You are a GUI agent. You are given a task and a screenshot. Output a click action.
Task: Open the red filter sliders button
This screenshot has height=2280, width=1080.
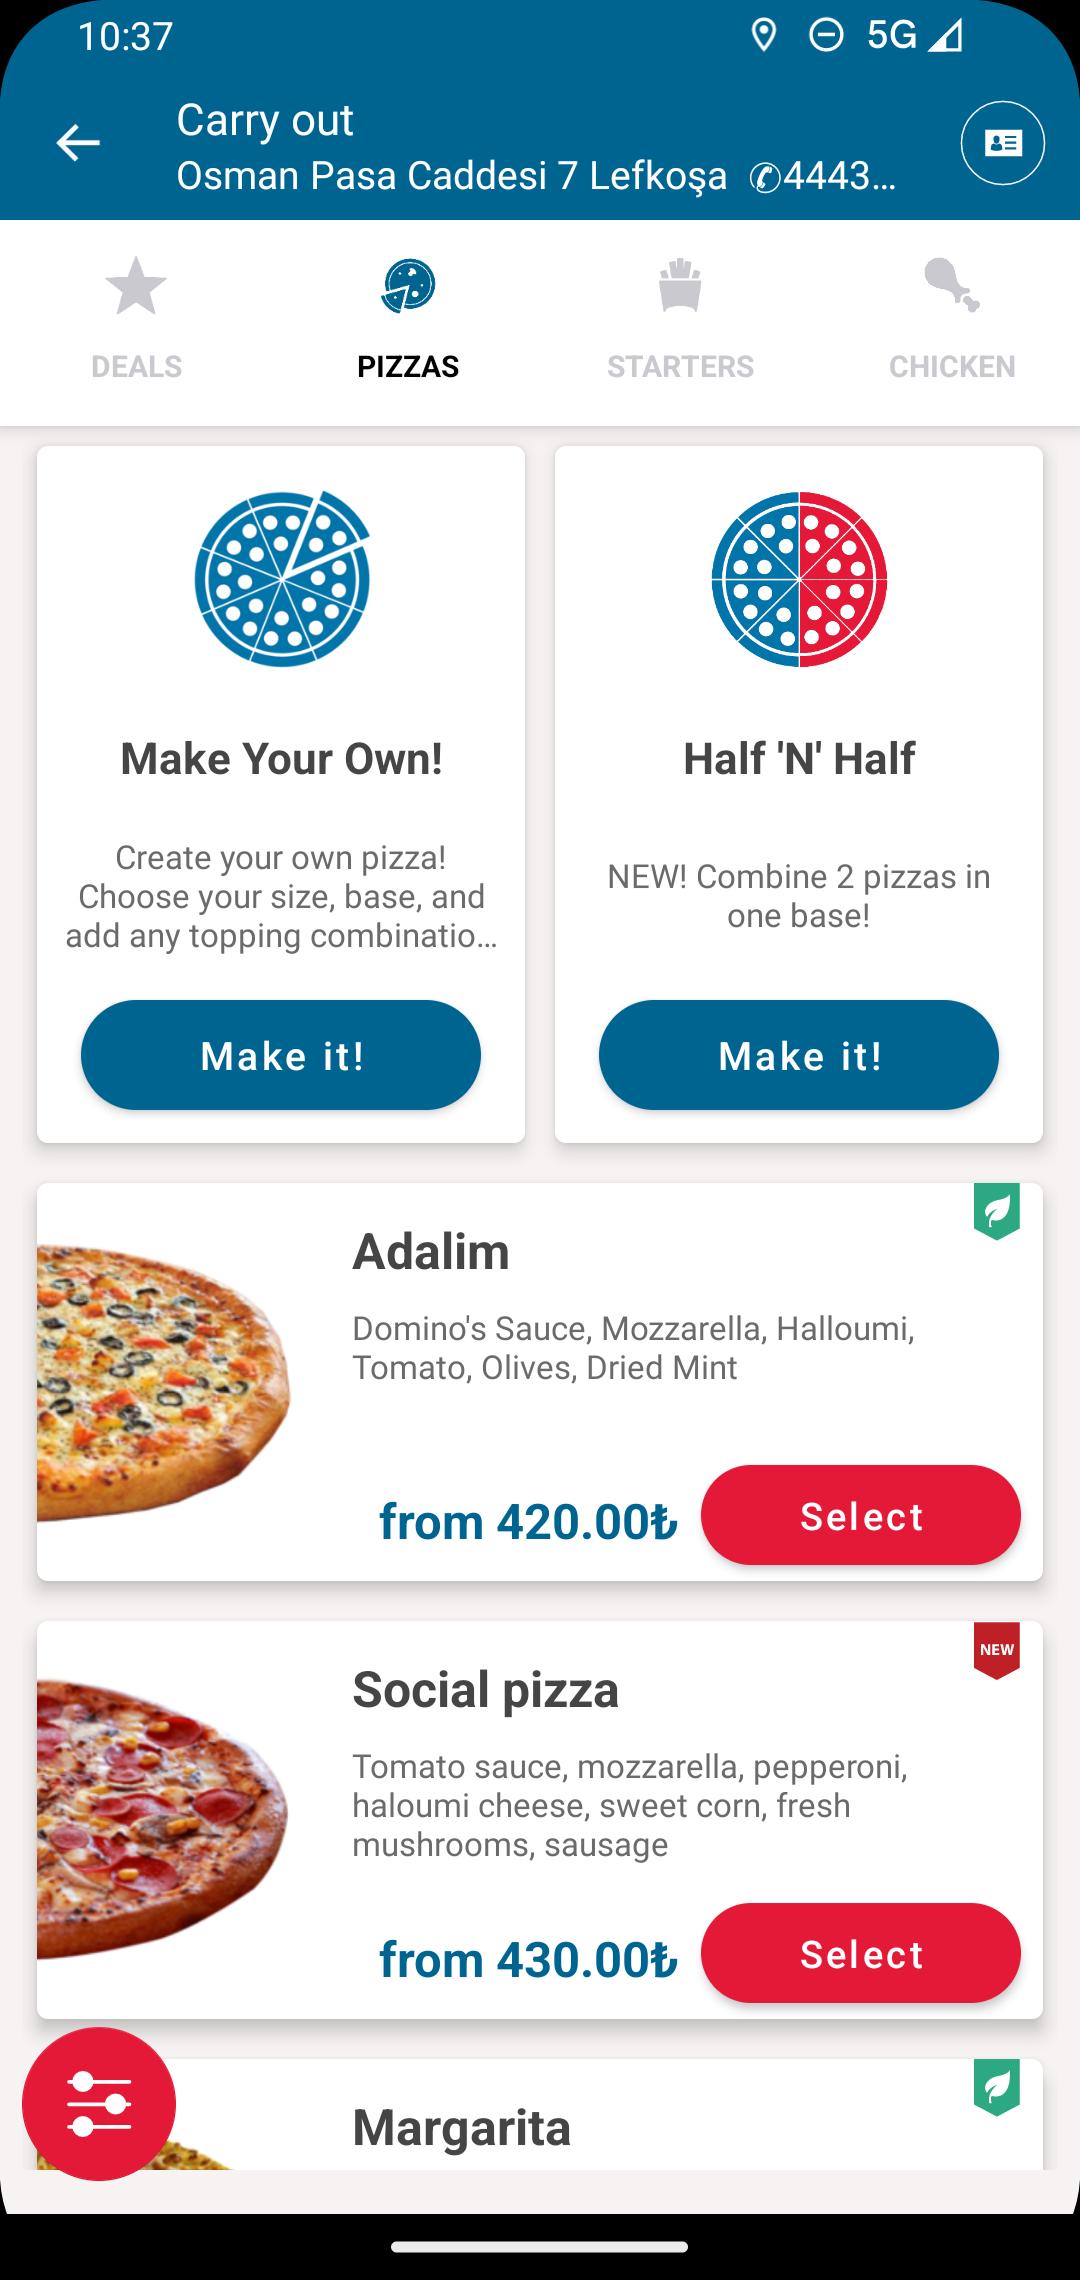click(x=99, y=2103)
